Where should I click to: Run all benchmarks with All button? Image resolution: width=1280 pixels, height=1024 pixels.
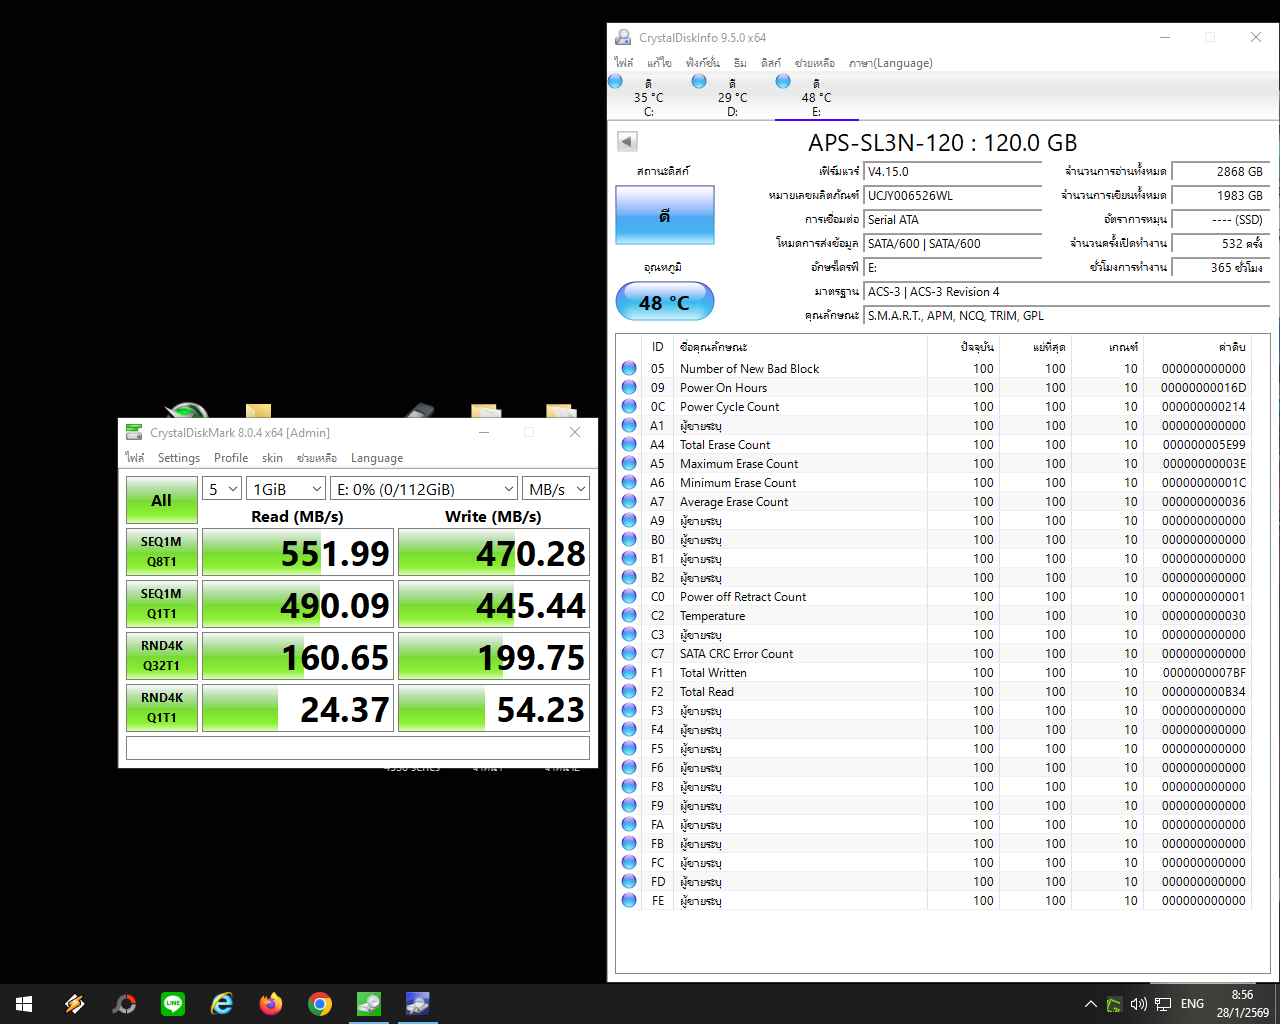click(x=161, y=500)
